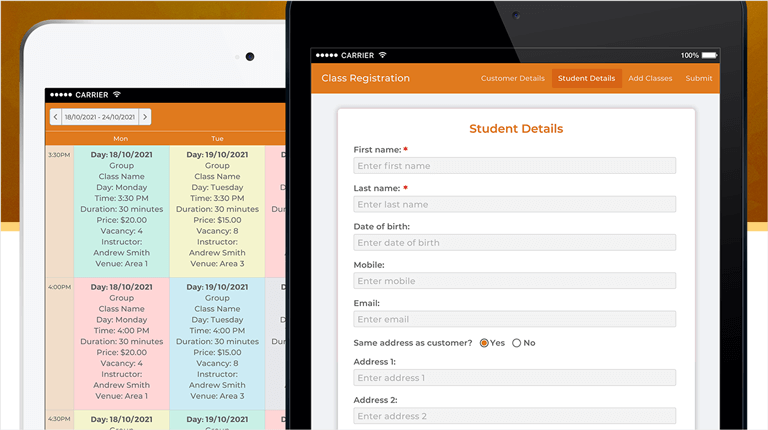Open Tuesday 4:00 PM class slot
768x430 pixels.
(x=217, y=342)
